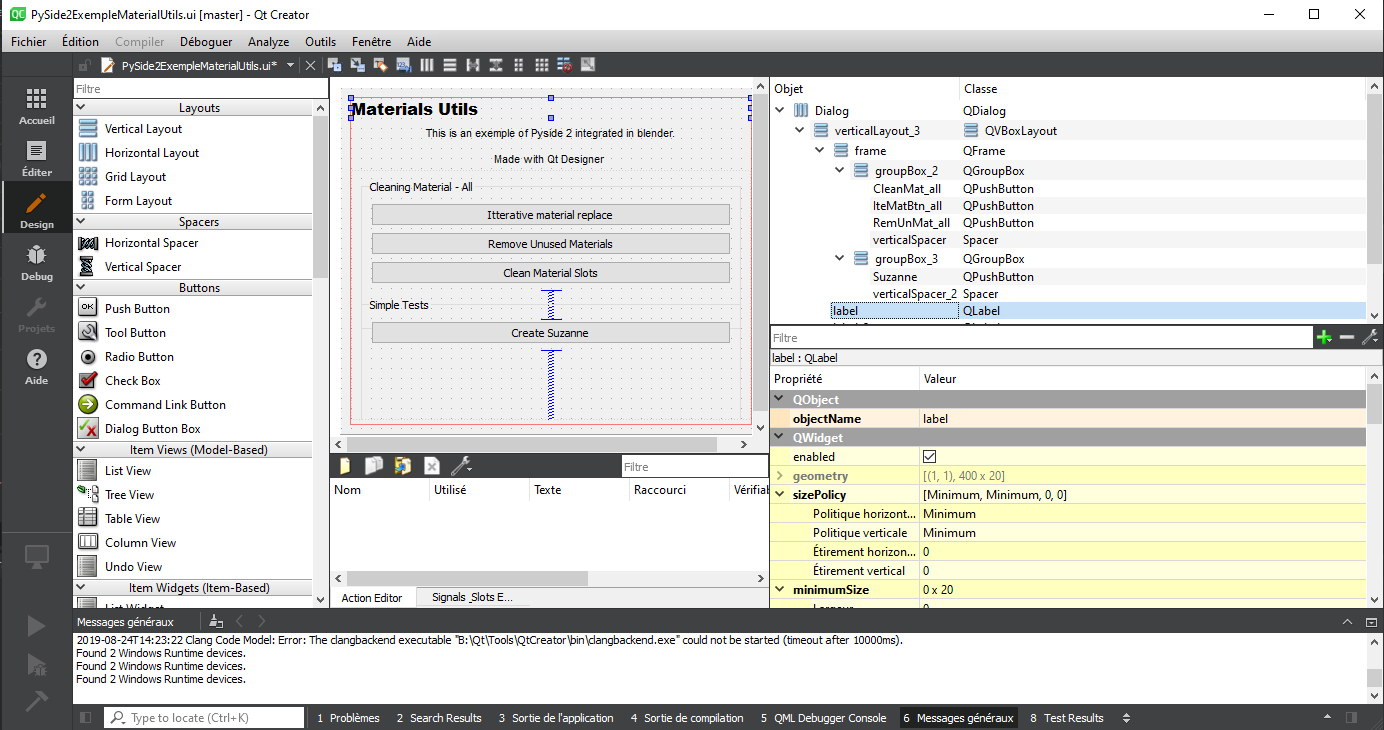This screenshot has height=730, width=1384.
Task: Collapse the frame node
Action: [820, 151]
